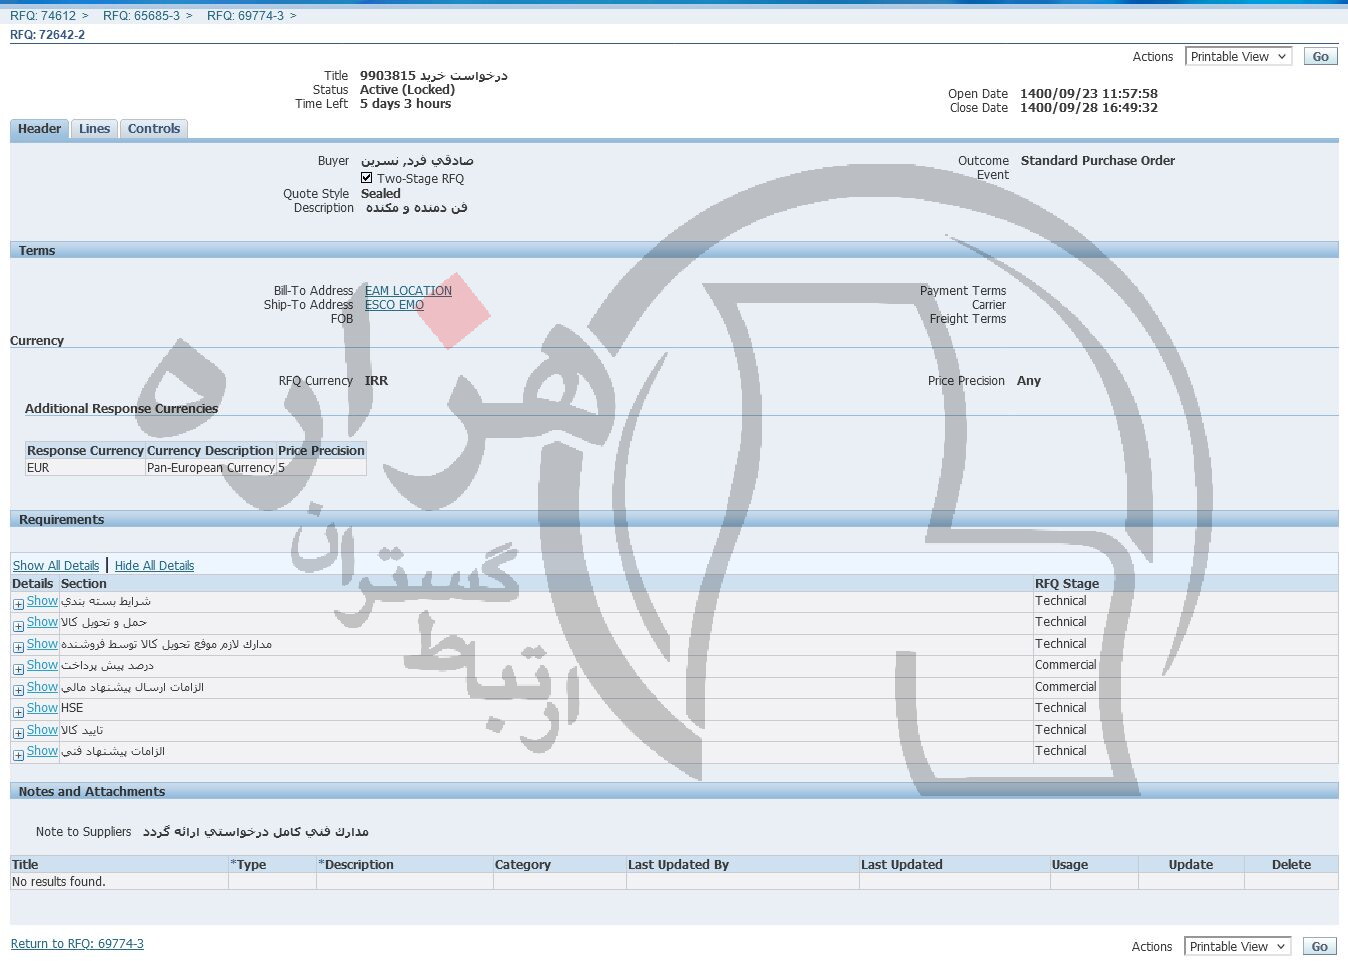The image size is (1348, 961).
Task: Open the bottom Actions Printable View dropdown
Action: pyautogui.click(x=1238, y=947)
